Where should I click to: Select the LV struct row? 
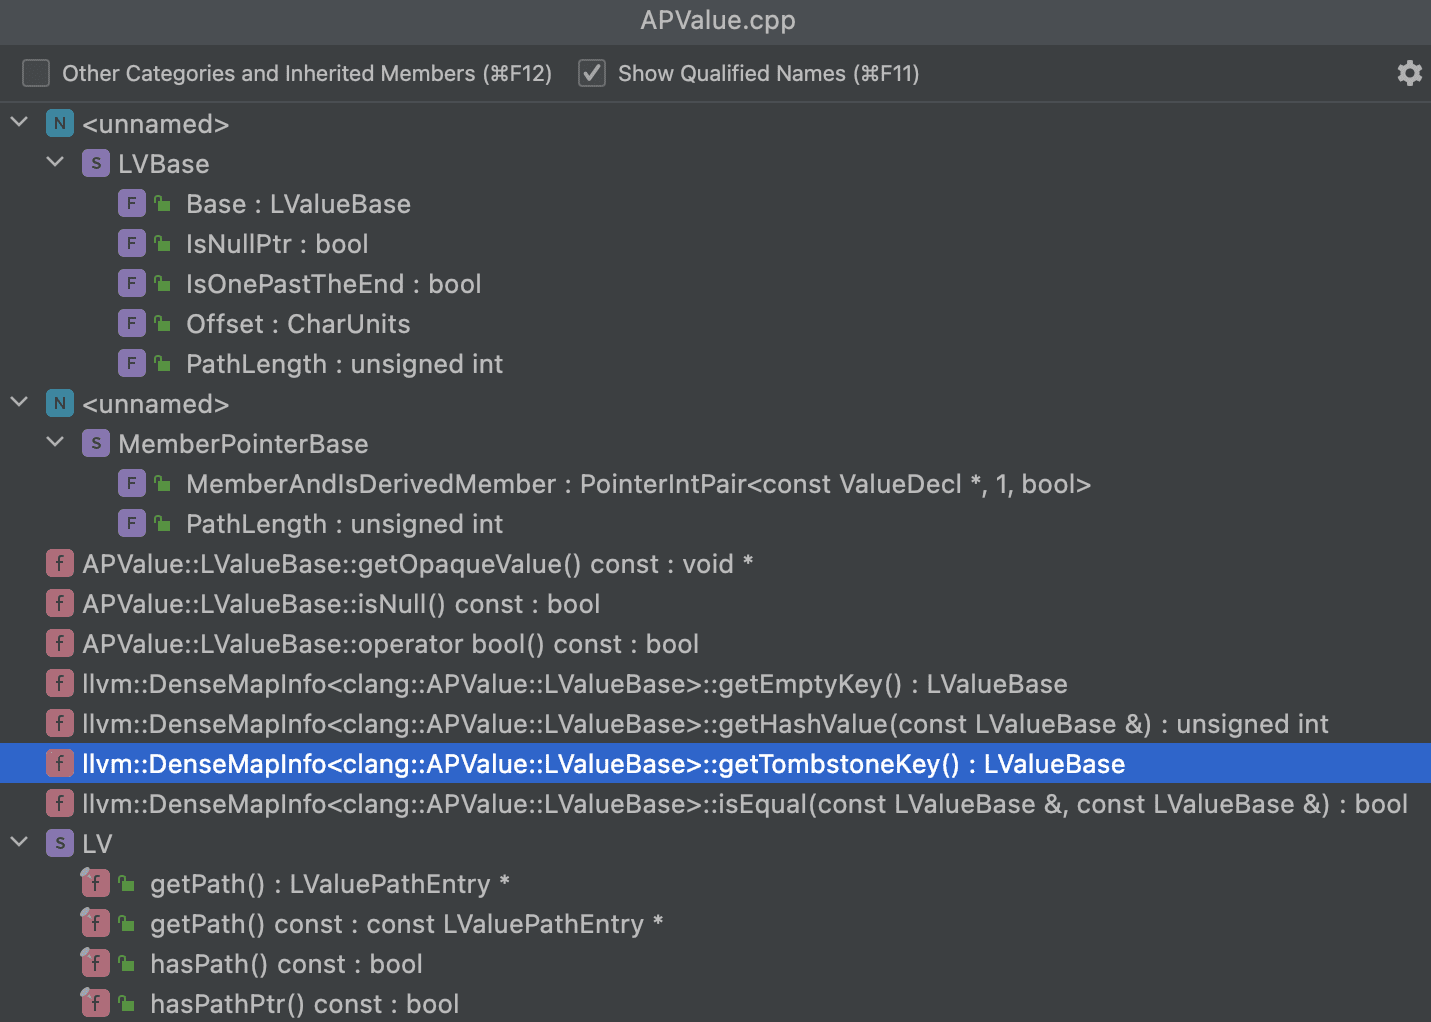click(x=715, y=843)
